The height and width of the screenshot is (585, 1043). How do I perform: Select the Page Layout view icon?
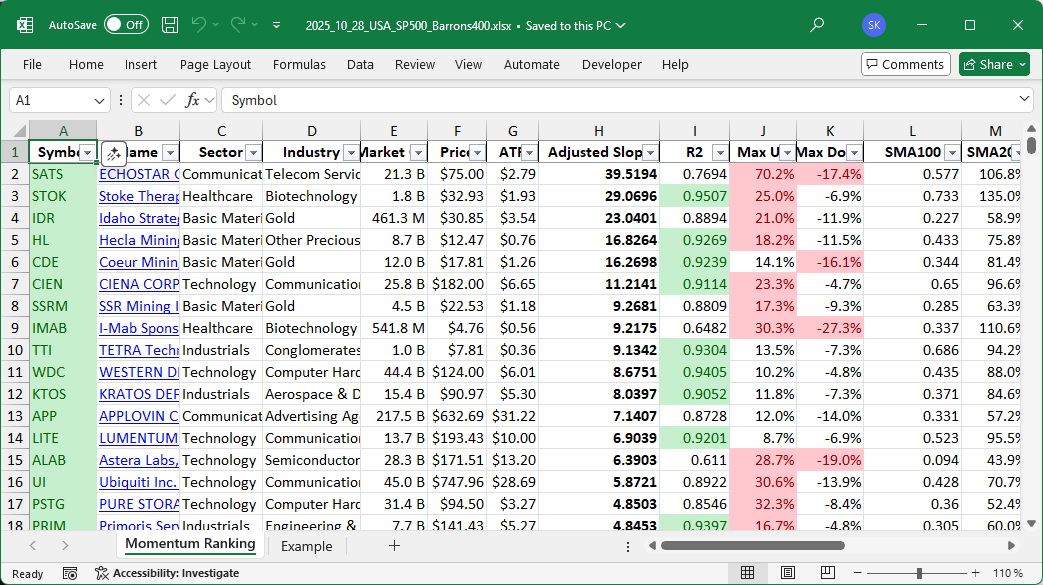coord(788,573)
